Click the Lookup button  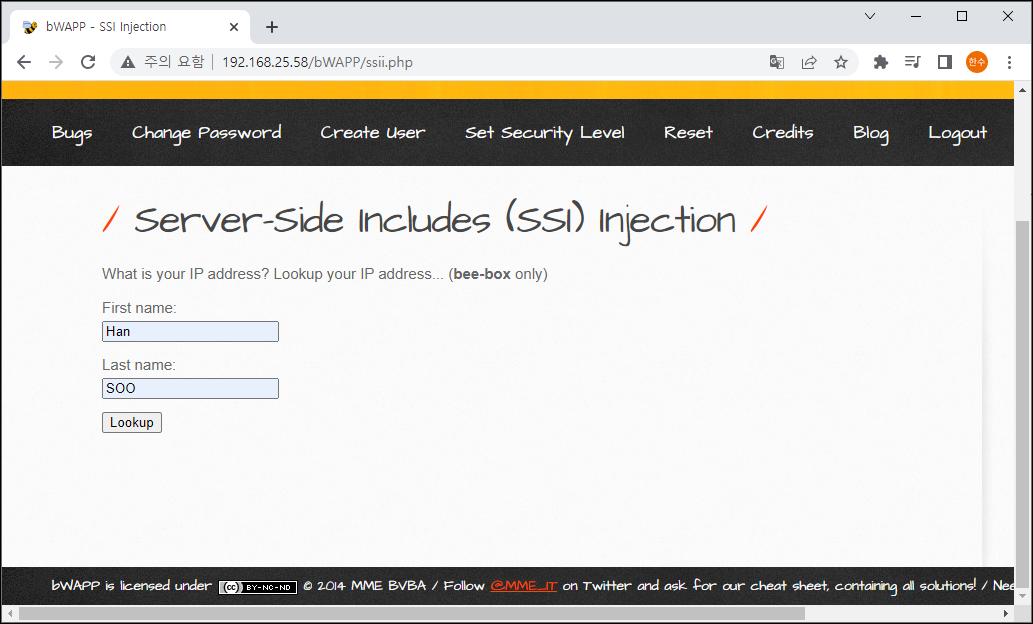132,422
